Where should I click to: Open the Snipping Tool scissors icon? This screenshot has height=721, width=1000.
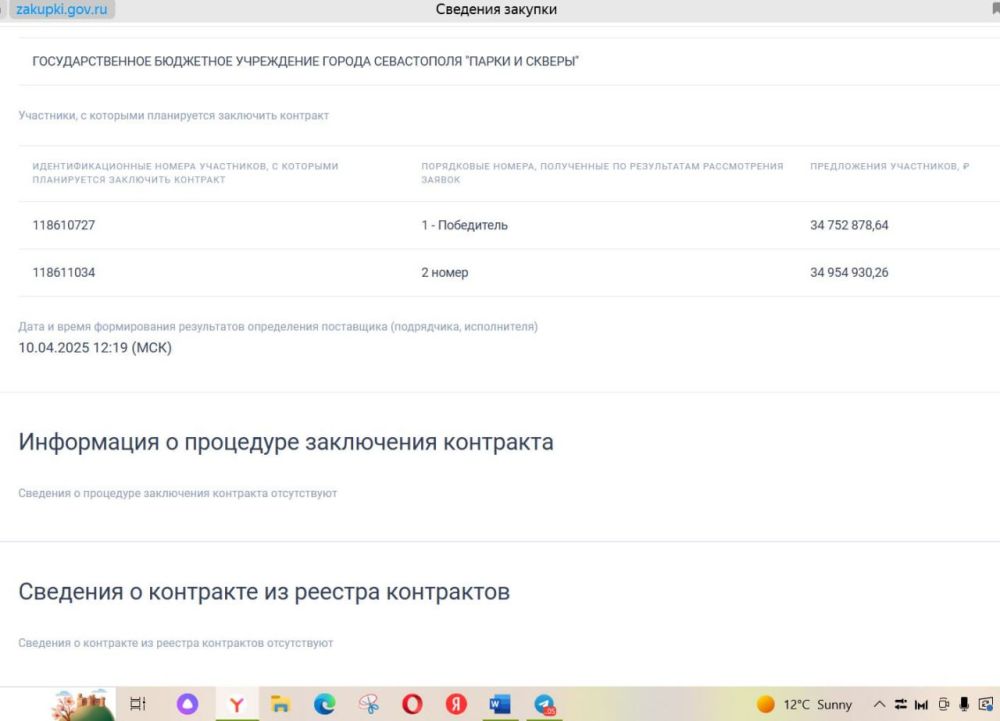point(369,704)
